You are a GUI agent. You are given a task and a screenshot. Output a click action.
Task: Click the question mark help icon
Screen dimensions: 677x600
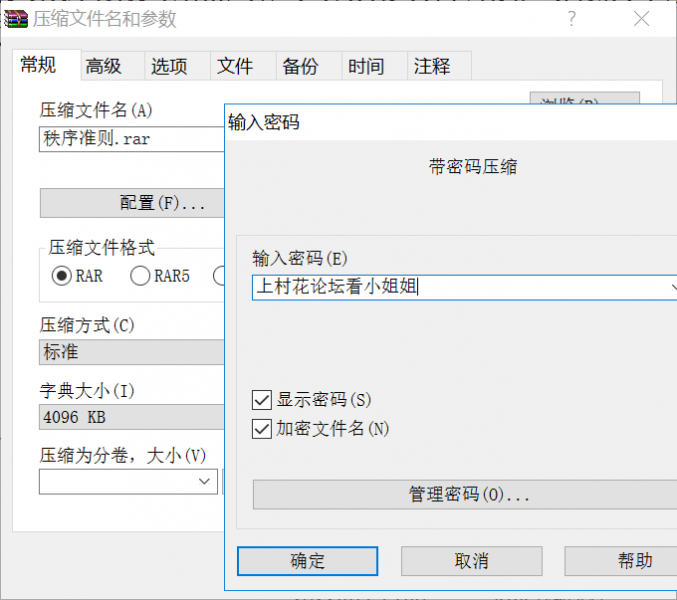click(x=572, y=19)
